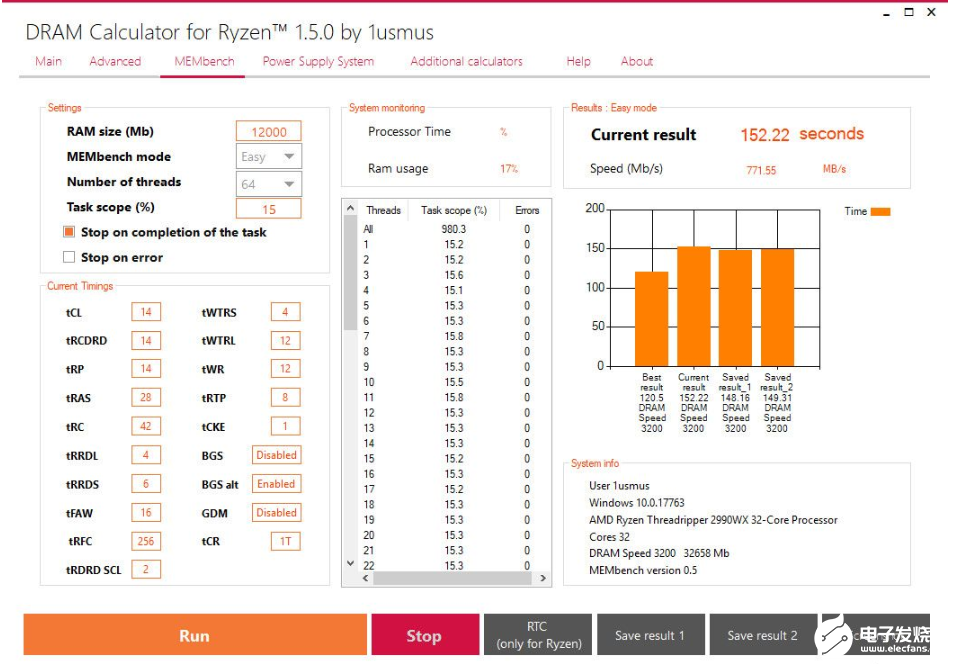Click the tRFC value box showing 256
This screenshot has width=959, height=664.
tap(146, 541)
